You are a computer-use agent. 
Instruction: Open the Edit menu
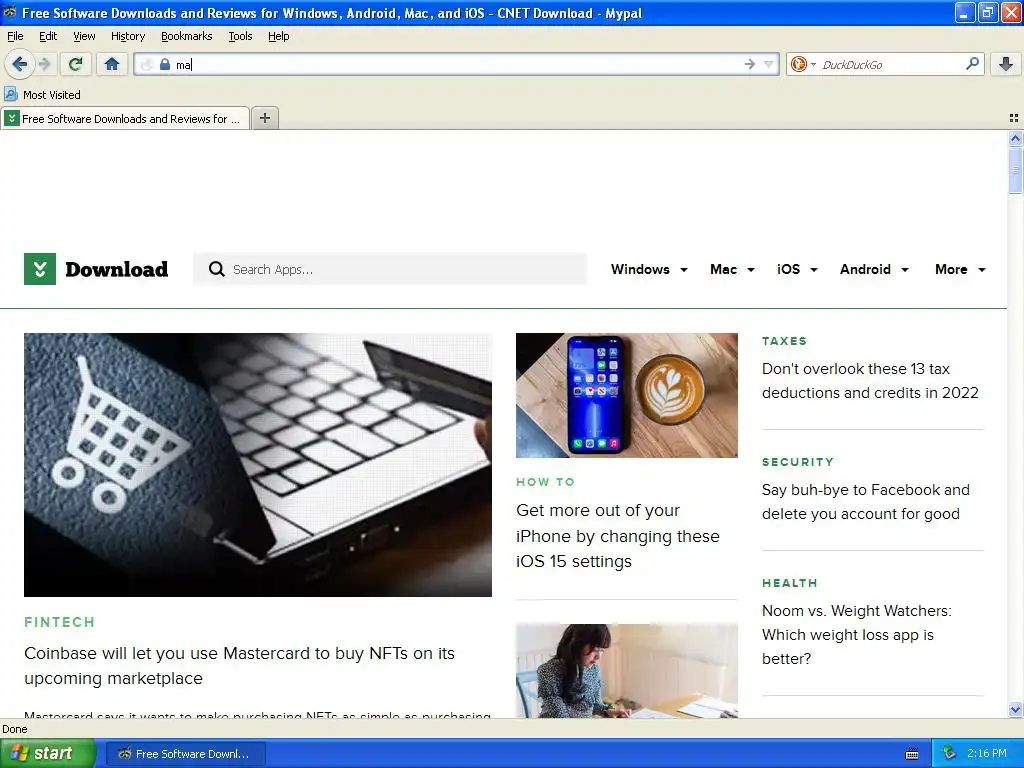click(48, 36)
